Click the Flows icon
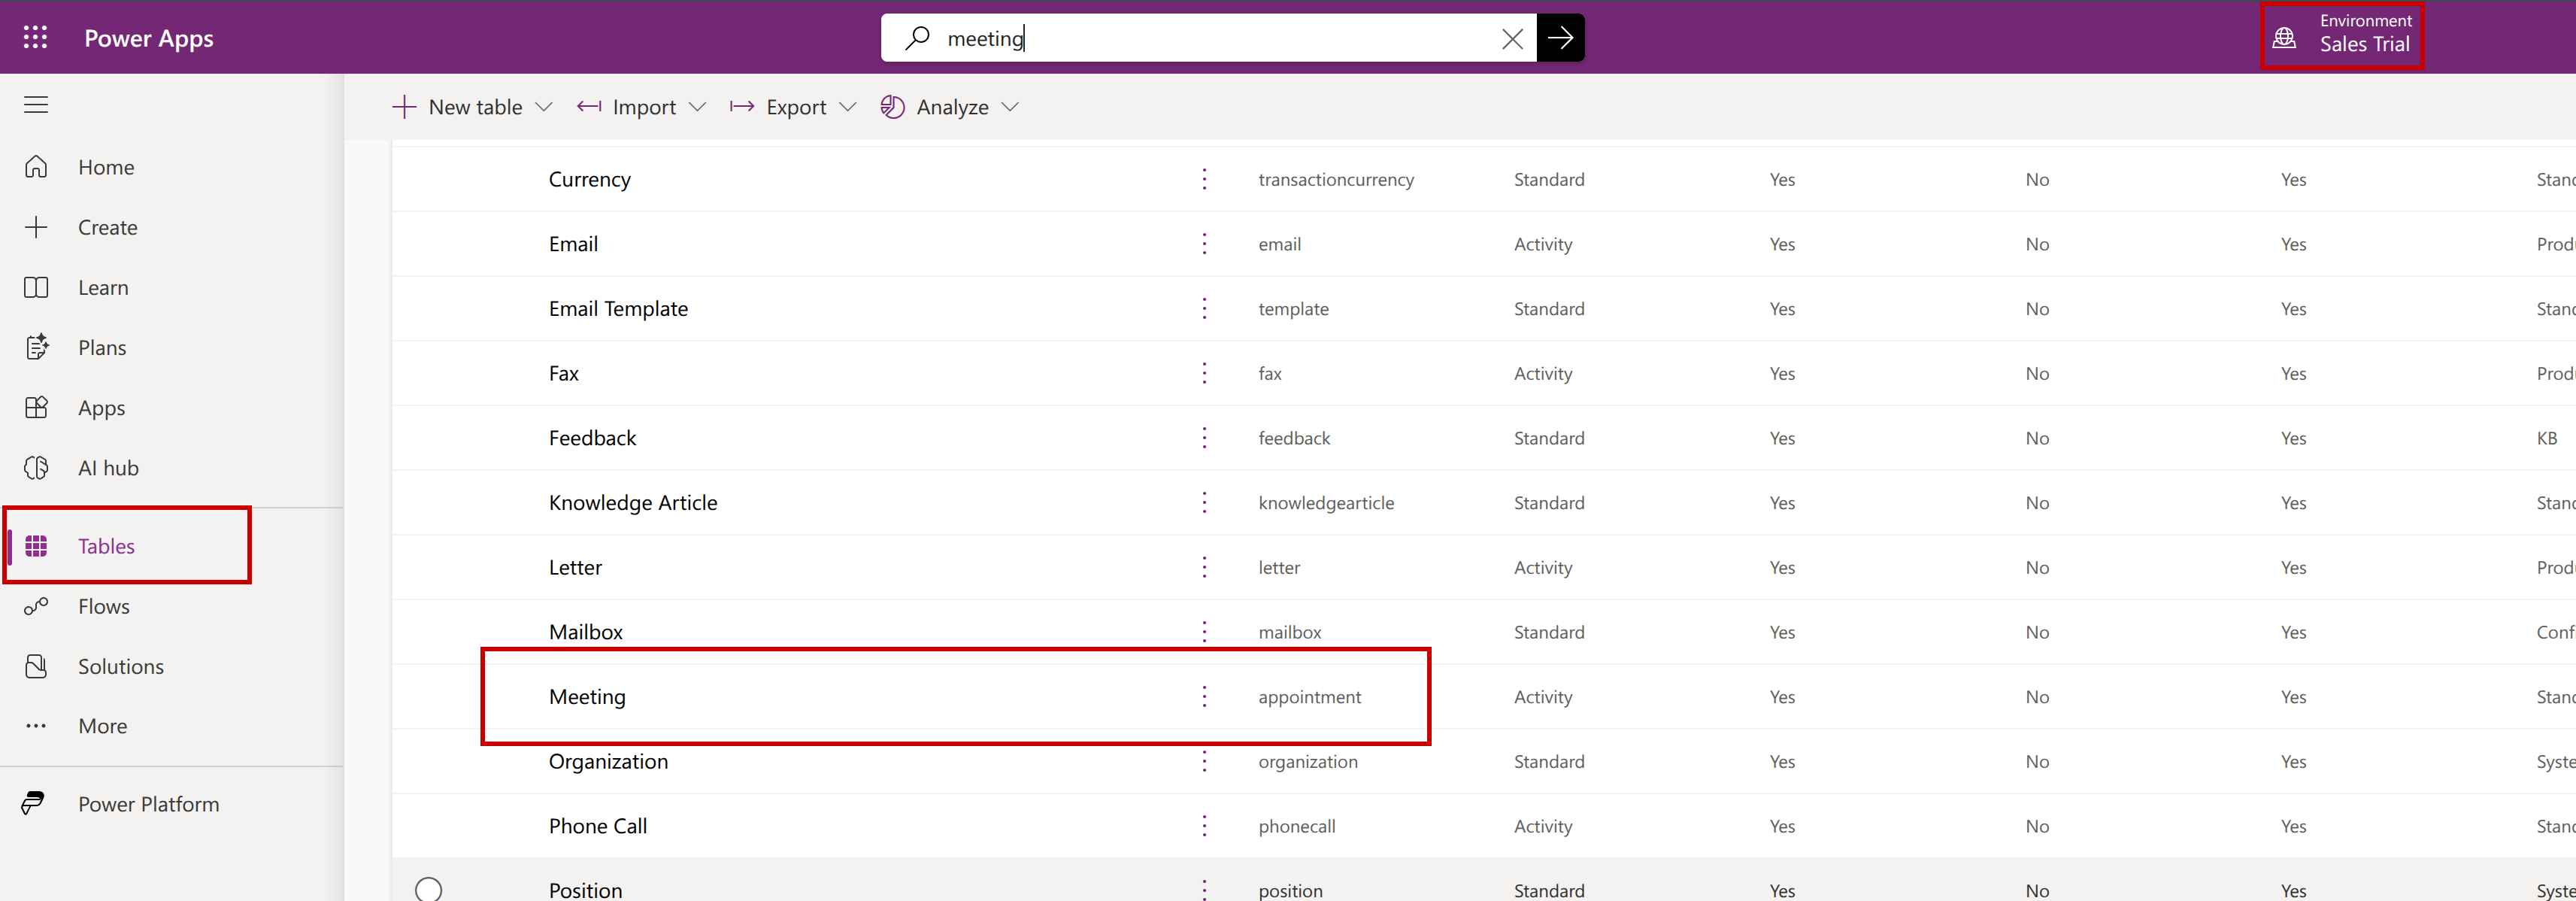This screenshot has width=2576, height=901. click(x=36, y=606)
